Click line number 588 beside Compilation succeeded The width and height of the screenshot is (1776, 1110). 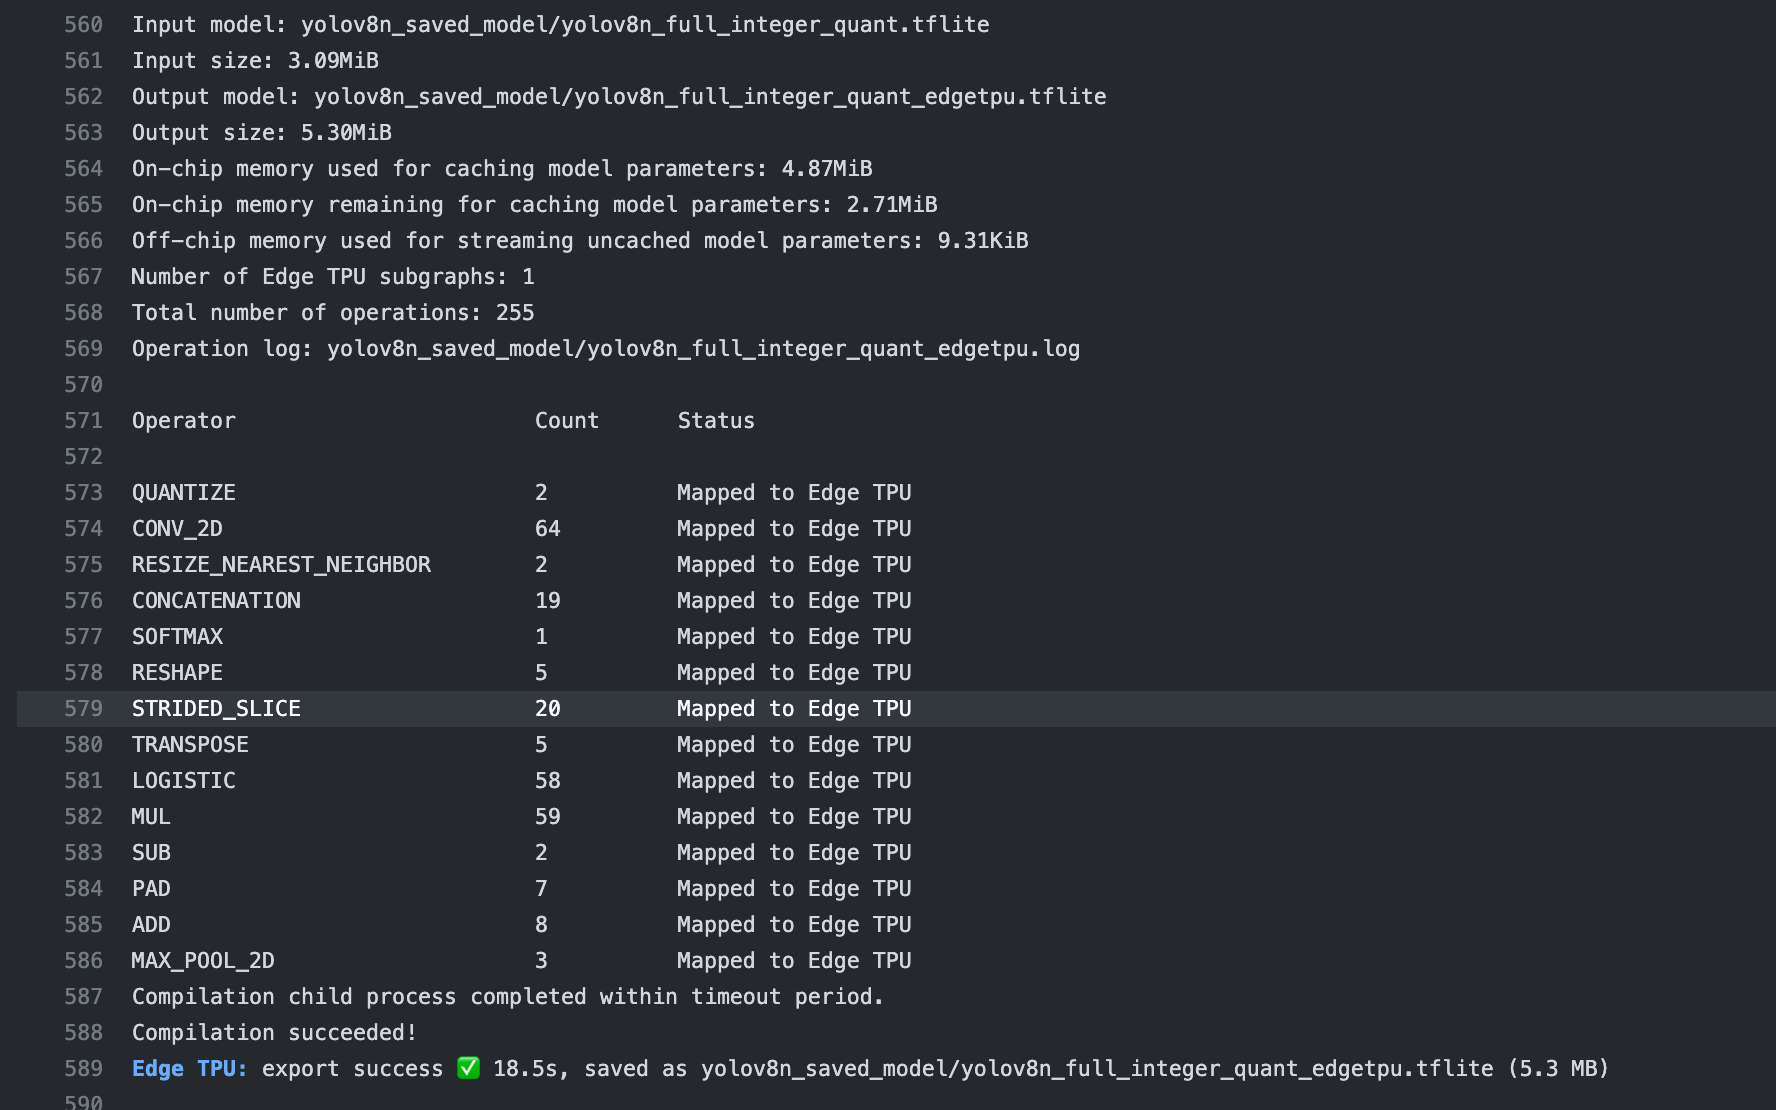pos(84,1032)
